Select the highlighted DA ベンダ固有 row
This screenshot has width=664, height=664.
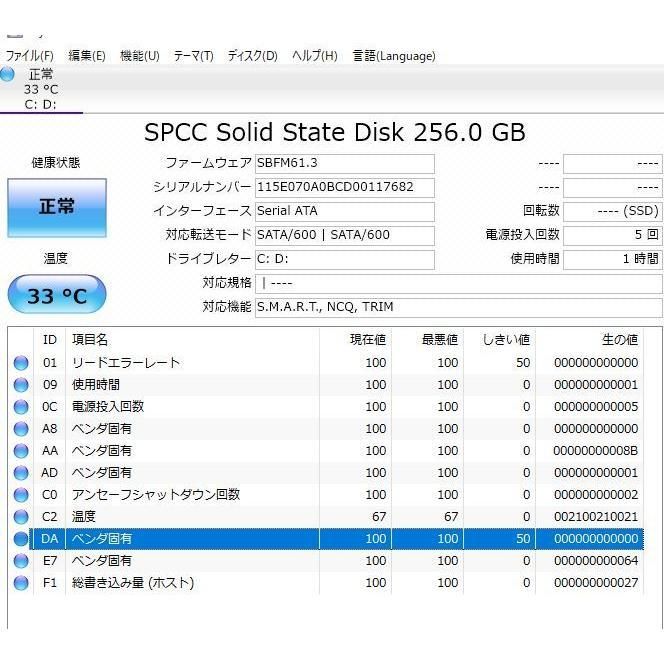coord(326,539)
